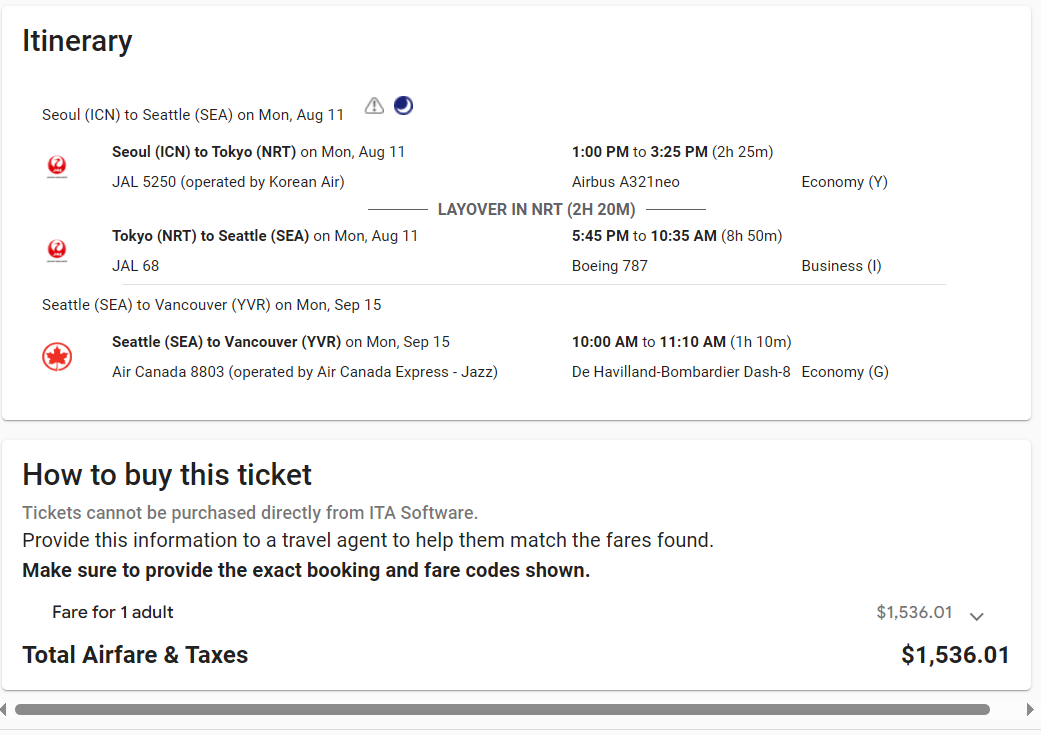Click the scrollbar's left arrow
Screen dimensions: 1041x735
tap(4, 710)
